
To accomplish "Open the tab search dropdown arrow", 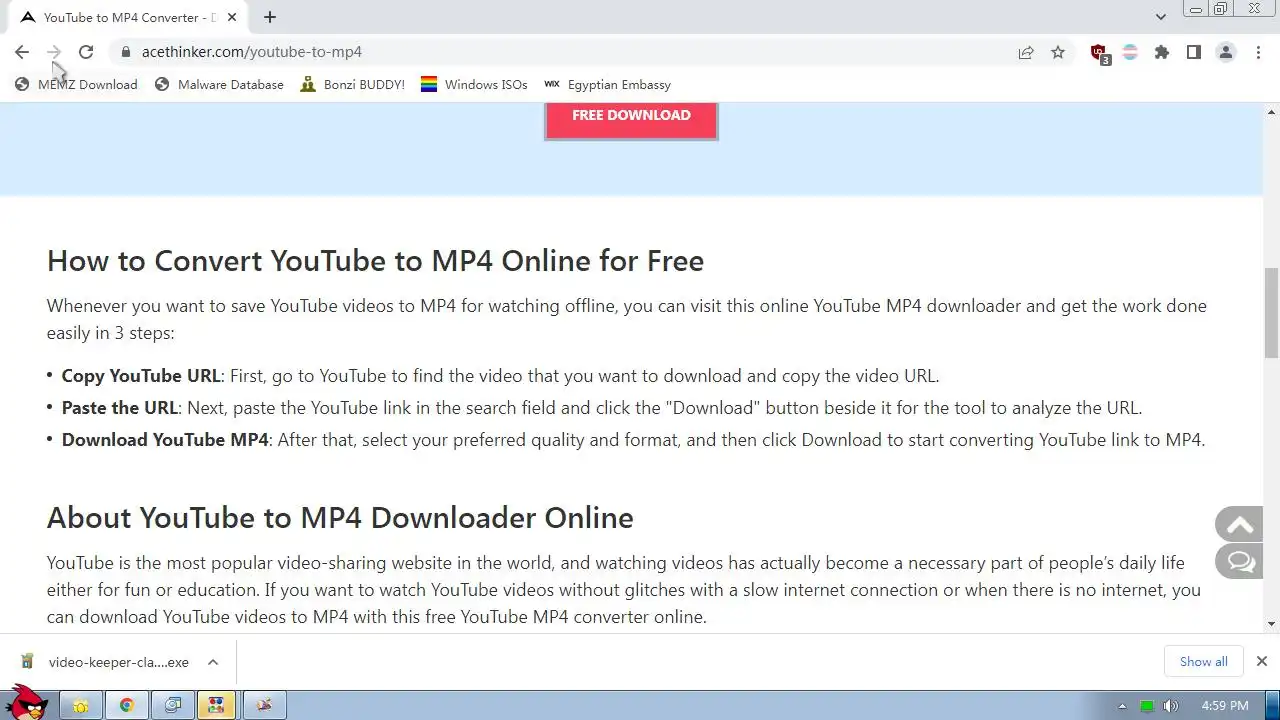I will click(x=1160, y=17).
